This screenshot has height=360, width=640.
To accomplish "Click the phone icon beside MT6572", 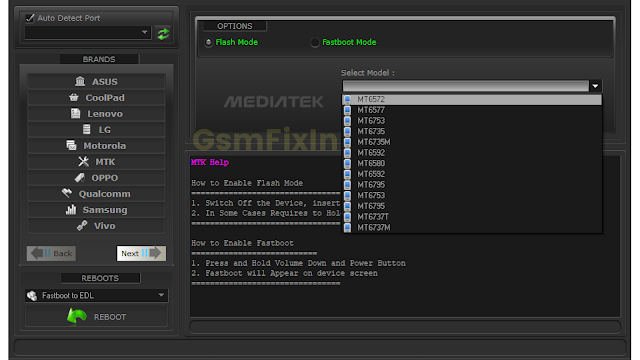I will pyautogui.click(x=347, y=99).
